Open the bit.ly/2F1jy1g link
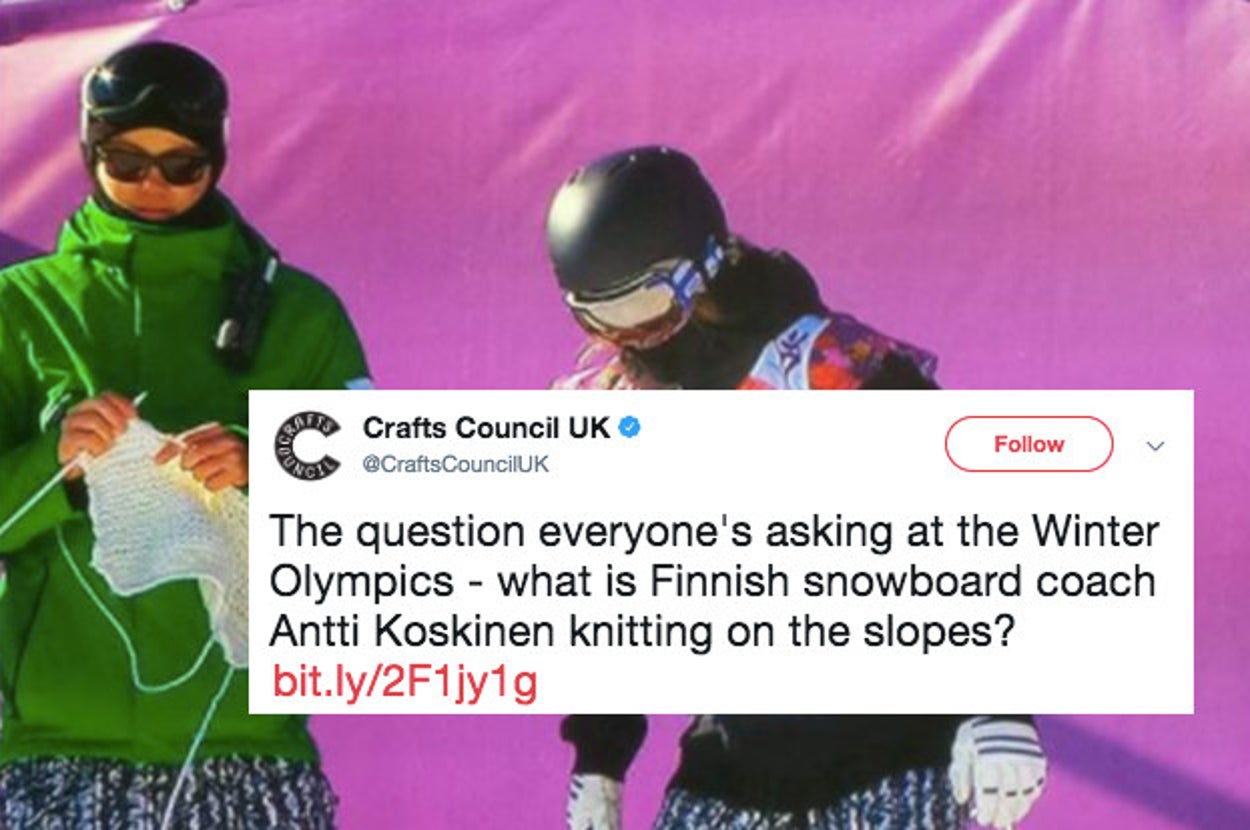Screen dimensions: 1250x830 point(405,683)
